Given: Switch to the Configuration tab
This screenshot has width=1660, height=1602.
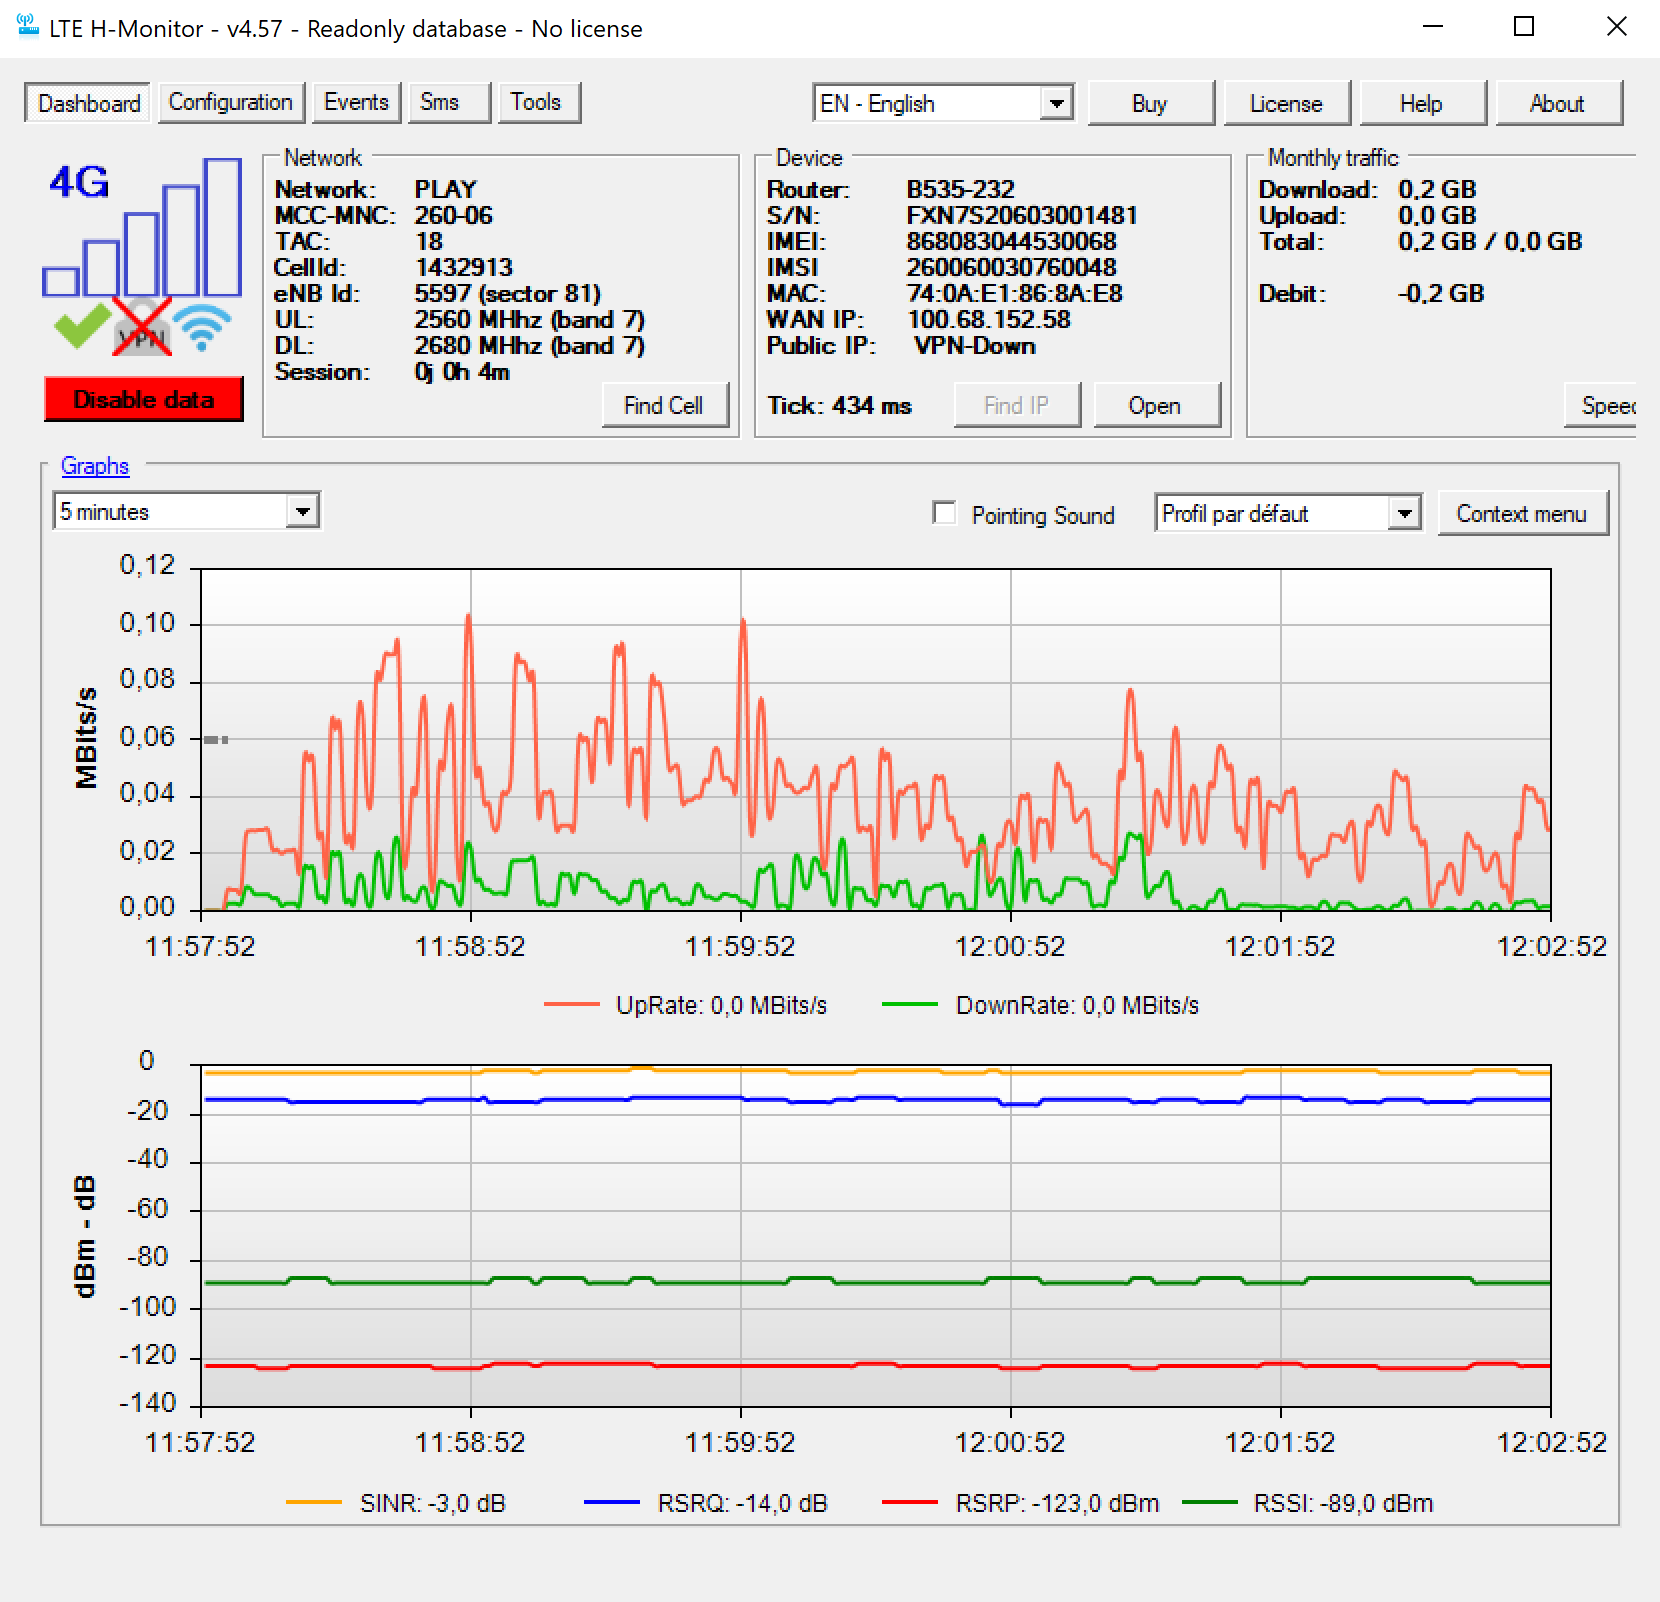Looking at the screenshot, I should (230, 102).
